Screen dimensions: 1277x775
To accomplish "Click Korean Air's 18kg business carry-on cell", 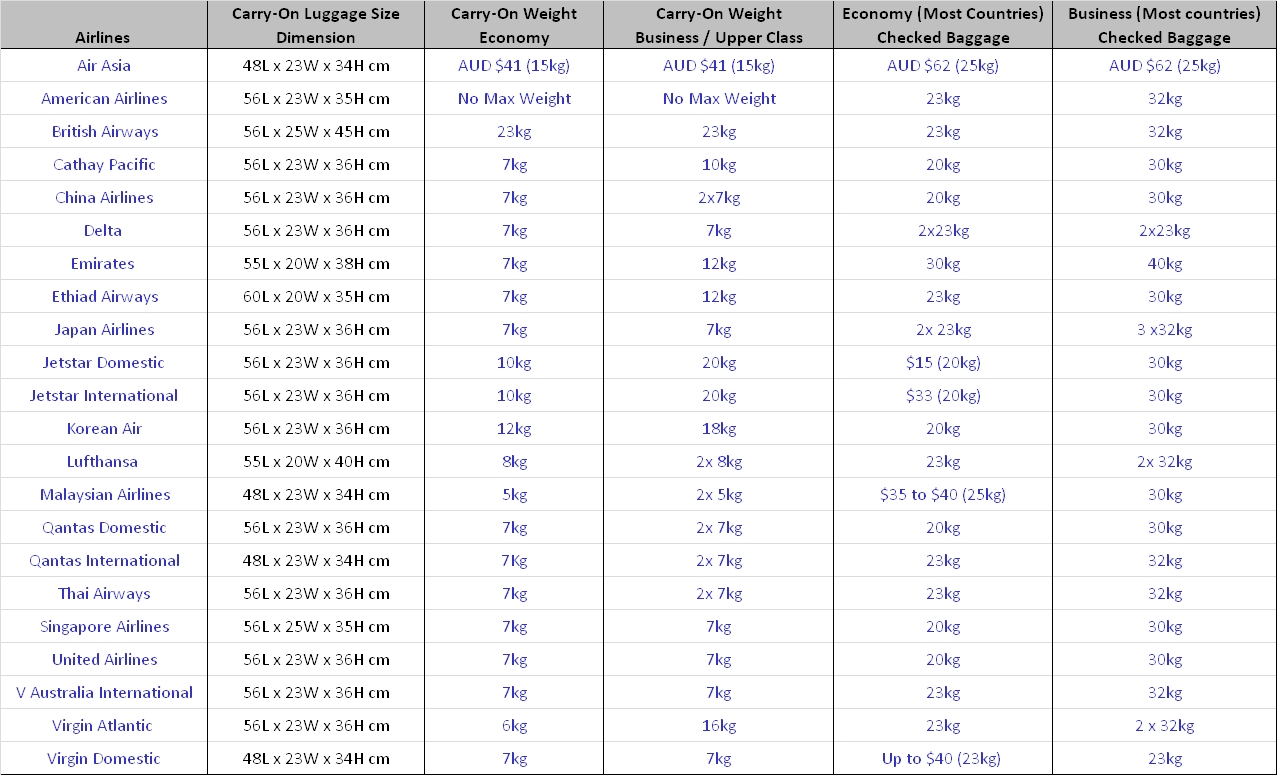I will click(x=719, y=429).
